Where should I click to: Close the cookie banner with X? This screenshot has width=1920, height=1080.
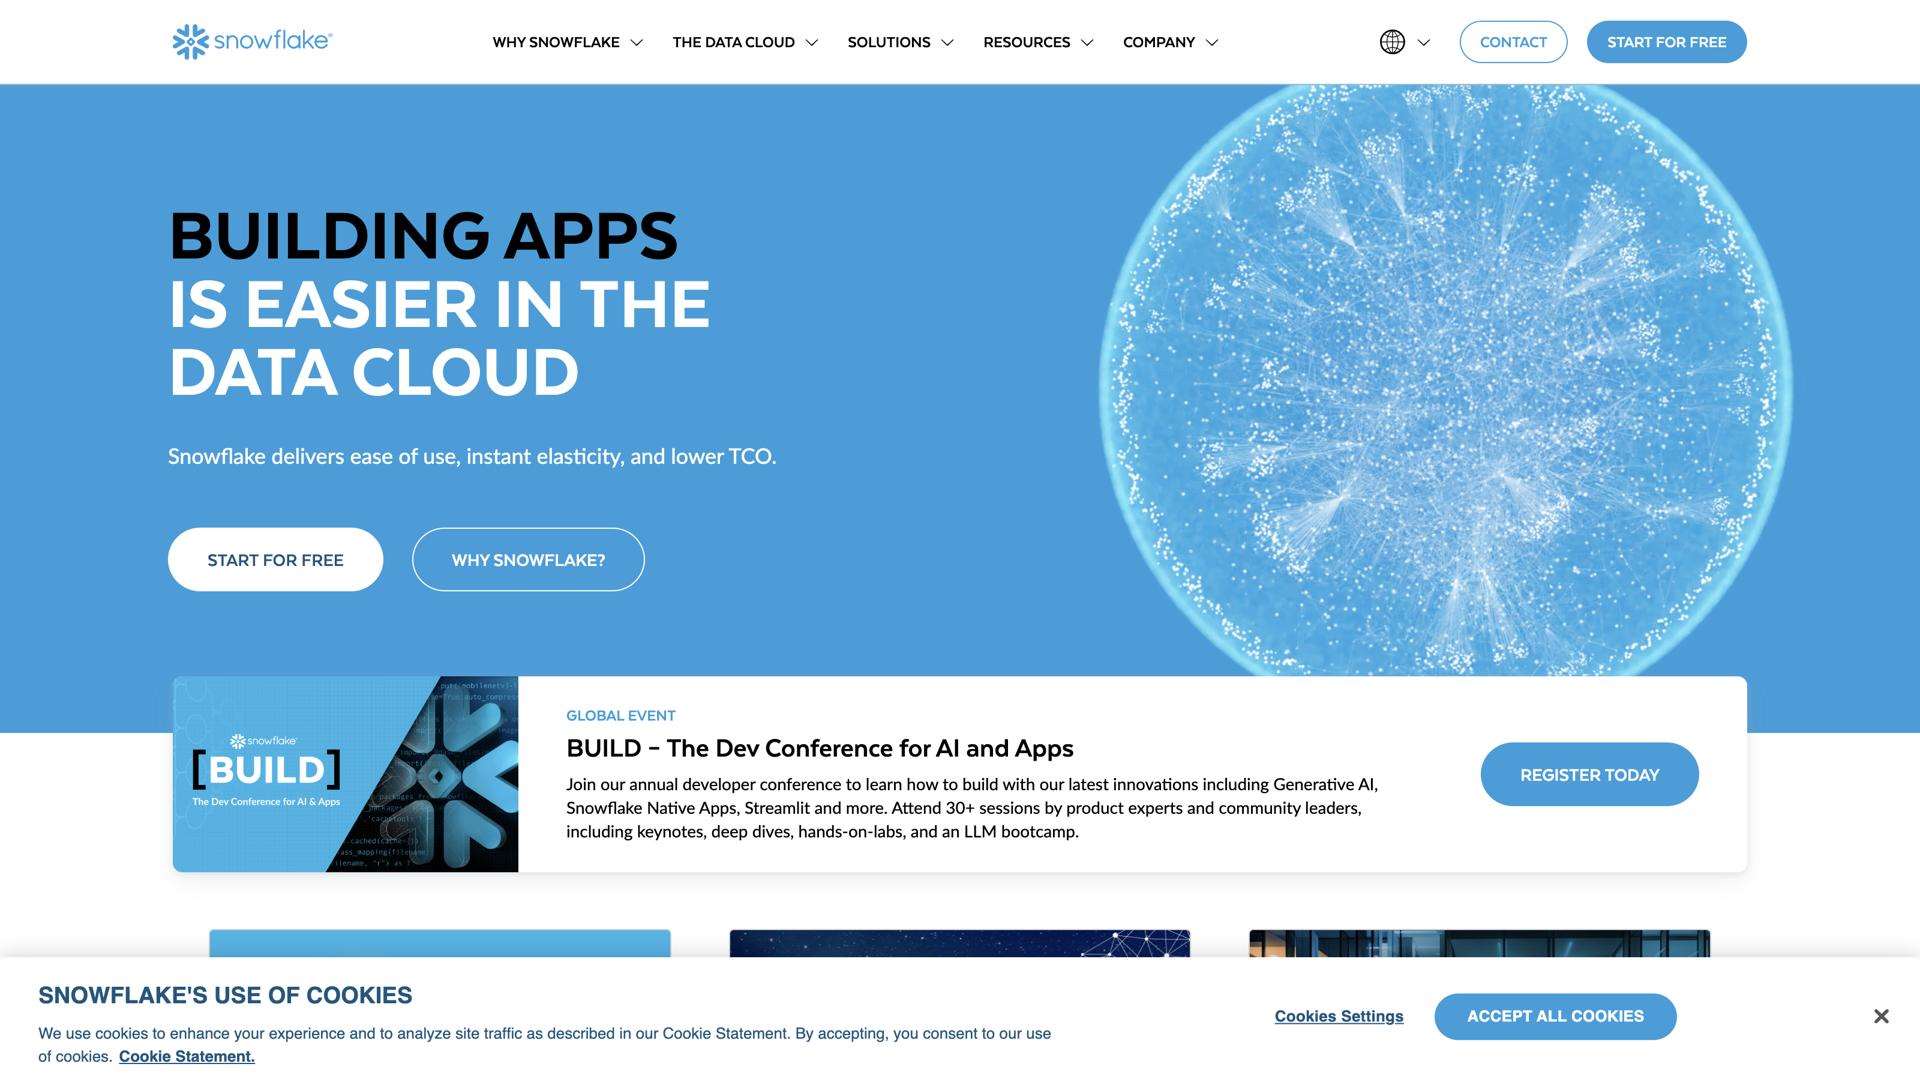pyautogui.click(x=1880, y=1016)
